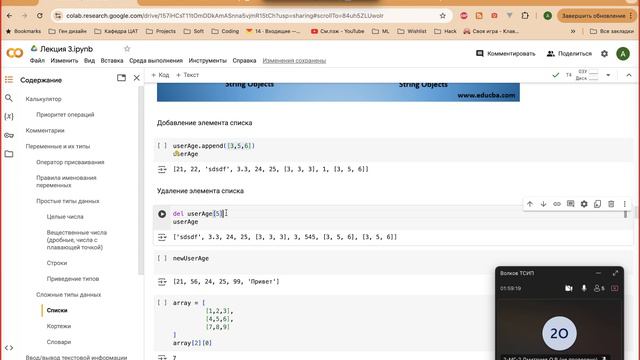The image size is (640, 360).
Task: Open the account avatar A
Action: [623, 53]
